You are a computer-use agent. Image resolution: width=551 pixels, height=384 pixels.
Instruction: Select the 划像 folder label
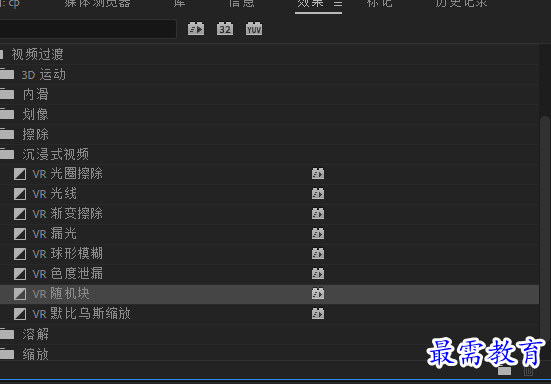pyautogui.click(x=35, y=114)
